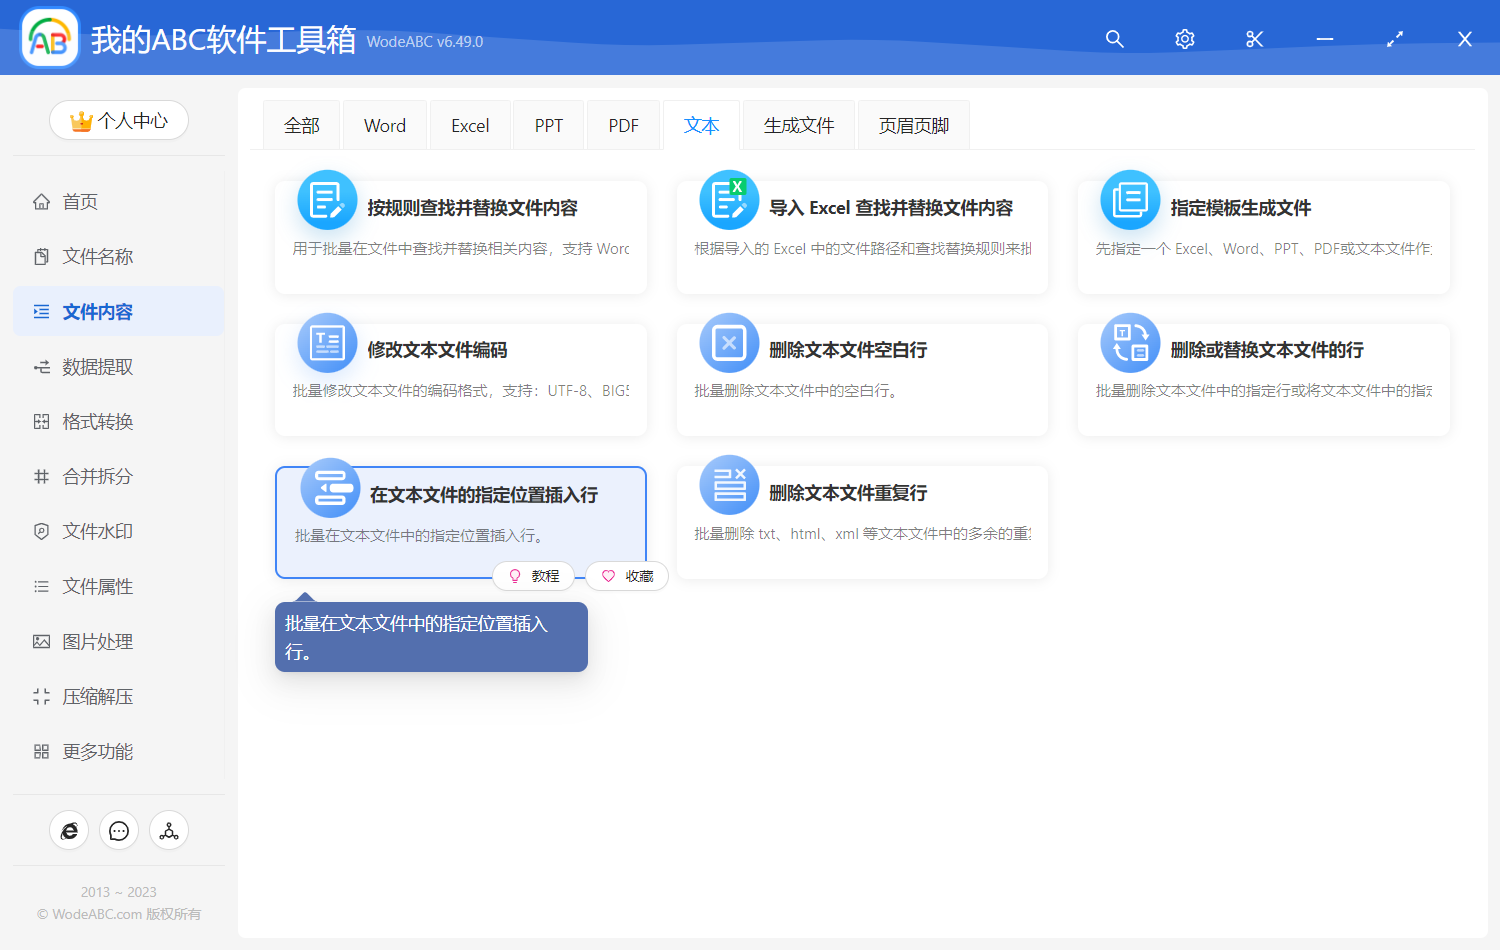Open the feedback chat bubble icon
Image resolution: width=1500 pixels, height=950 pixels.
119,830
